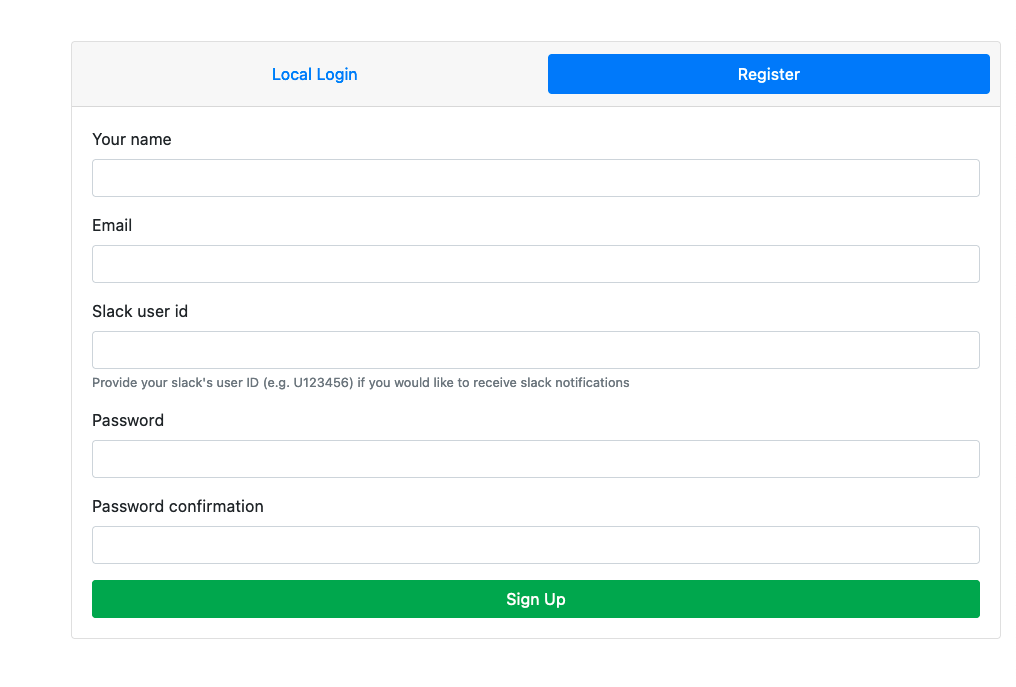Click the Your name label
This screenshot has width=1016, height=687.
131,139
